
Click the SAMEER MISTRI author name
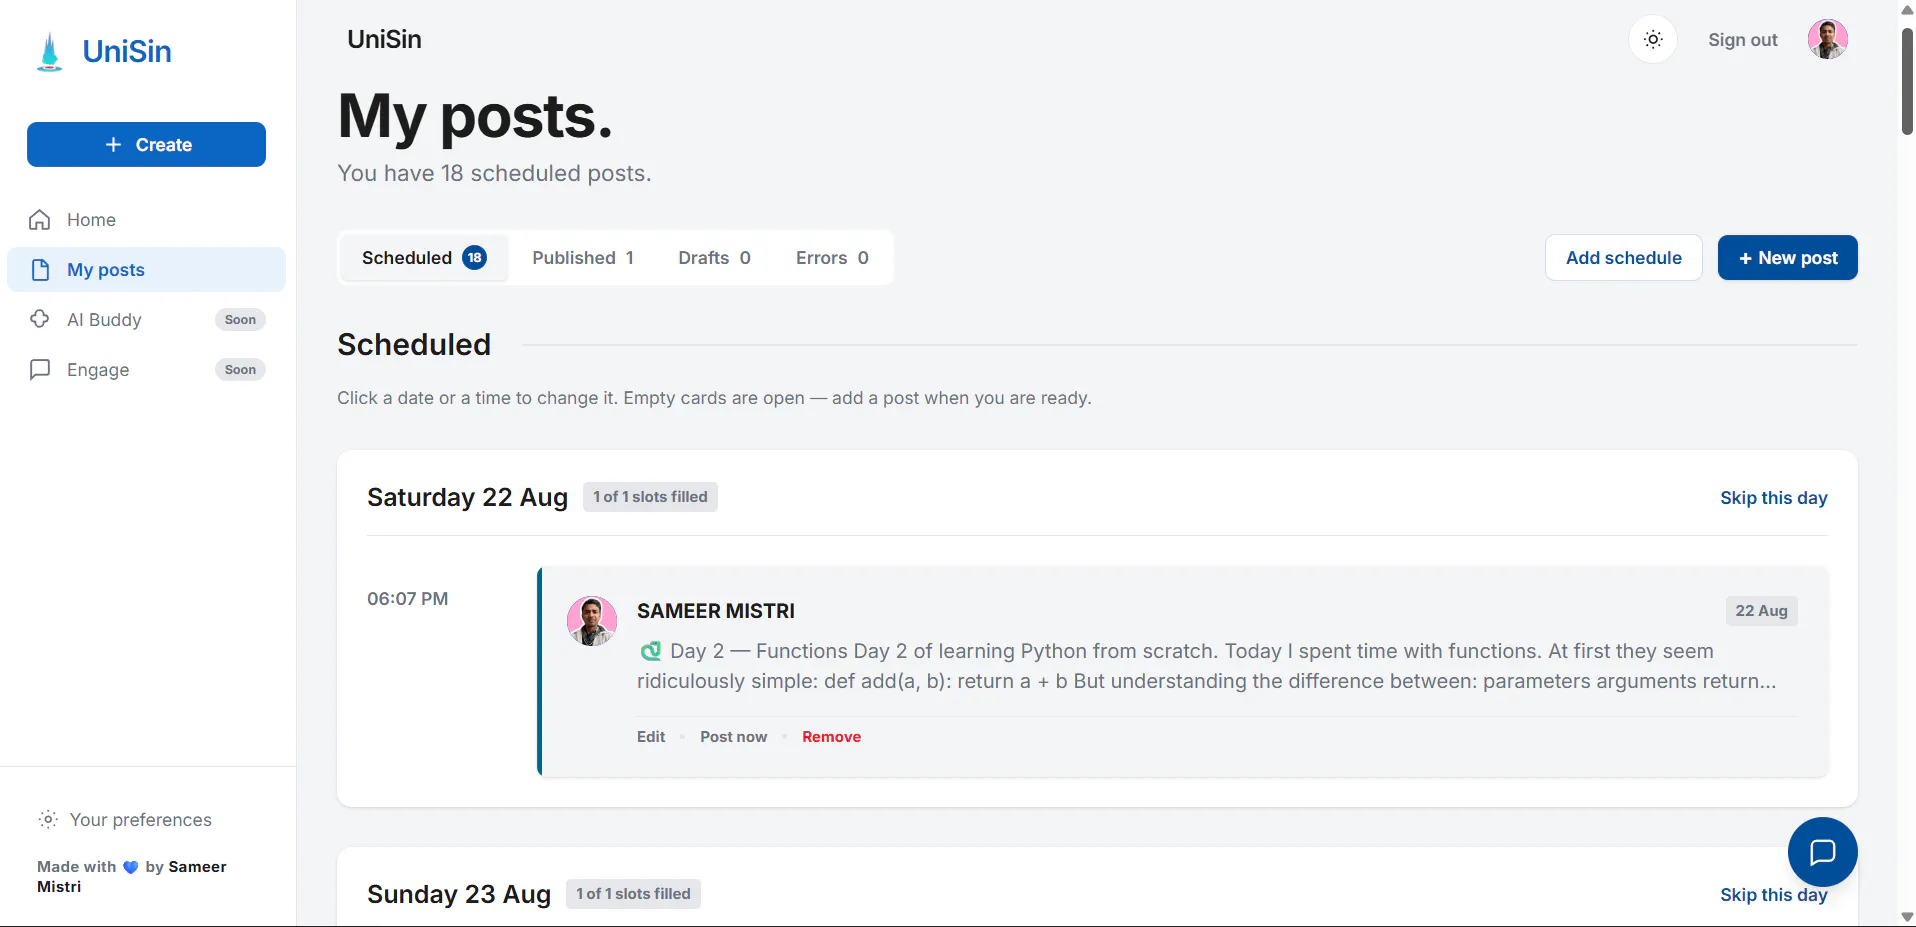tap(716, 611)
